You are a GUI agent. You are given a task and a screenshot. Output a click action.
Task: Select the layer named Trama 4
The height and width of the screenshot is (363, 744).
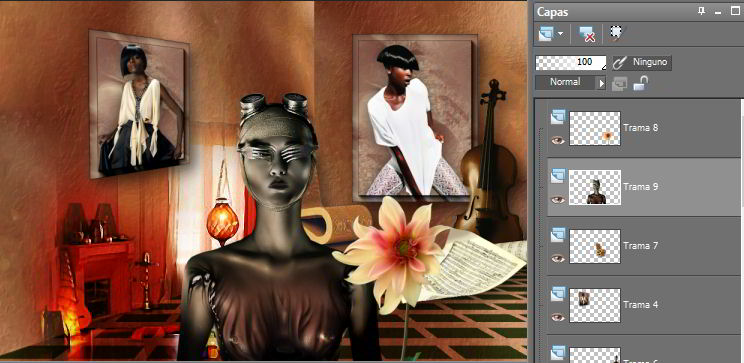641,304
